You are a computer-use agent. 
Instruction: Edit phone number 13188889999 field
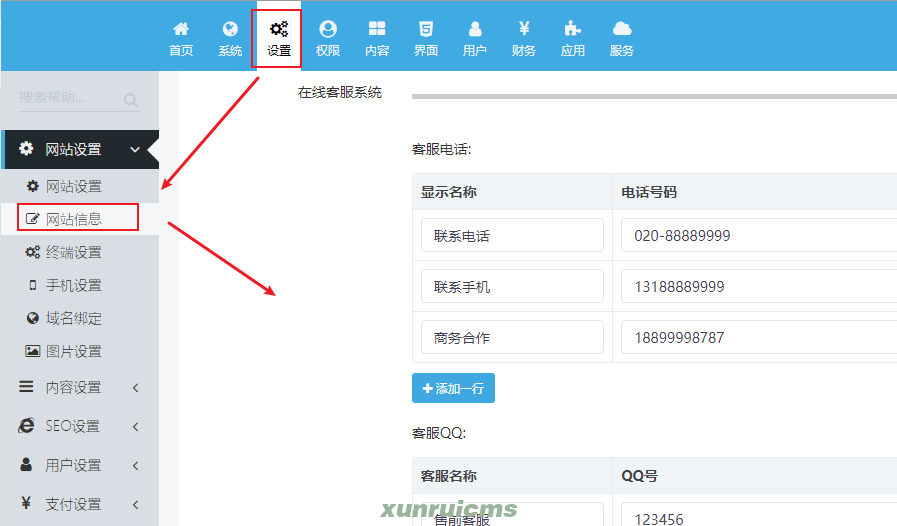point(759,286)
